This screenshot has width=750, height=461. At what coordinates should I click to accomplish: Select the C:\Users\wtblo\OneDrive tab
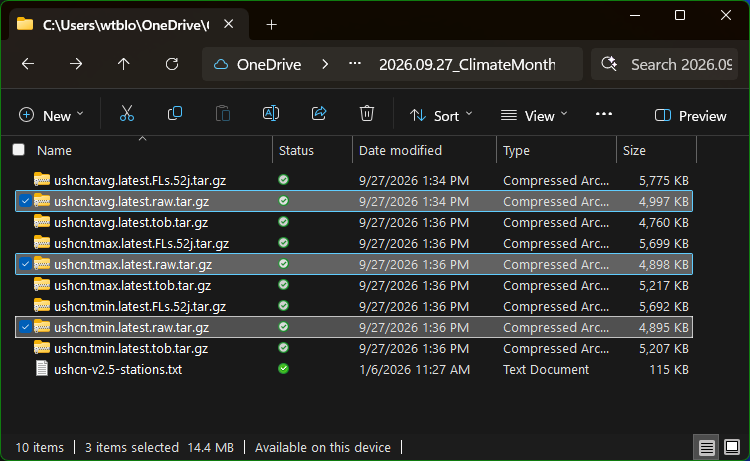[125, 24]
